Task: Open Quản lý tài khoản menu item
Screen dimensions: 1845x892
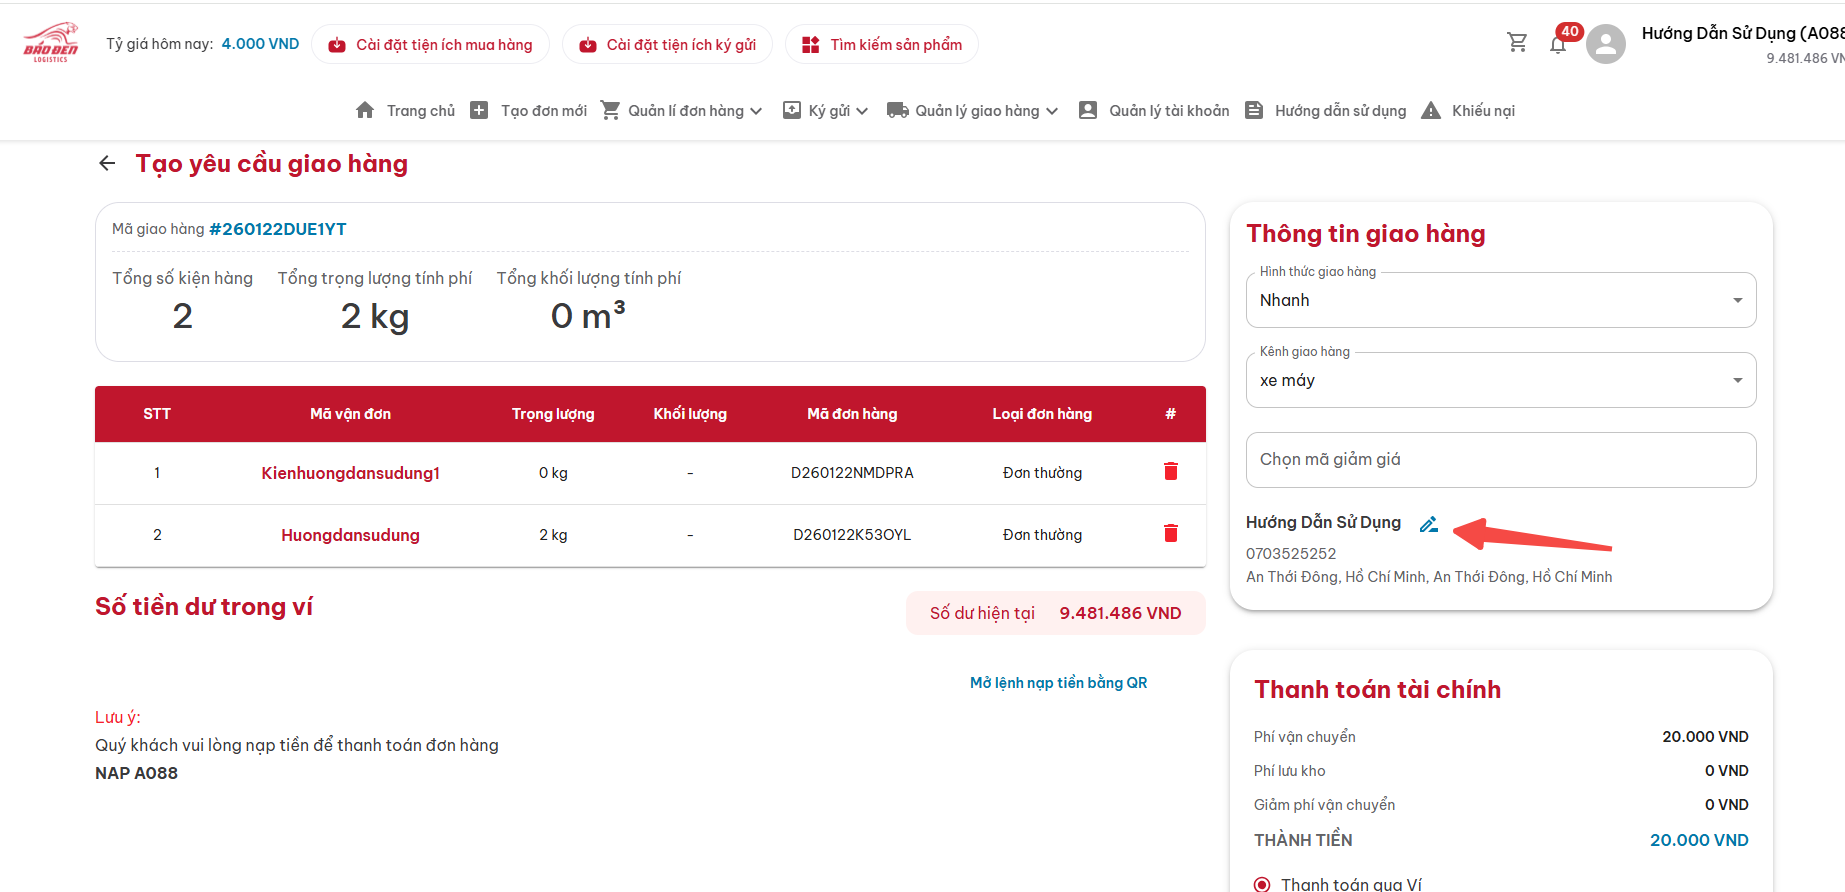Action: tap(1169, 111)
